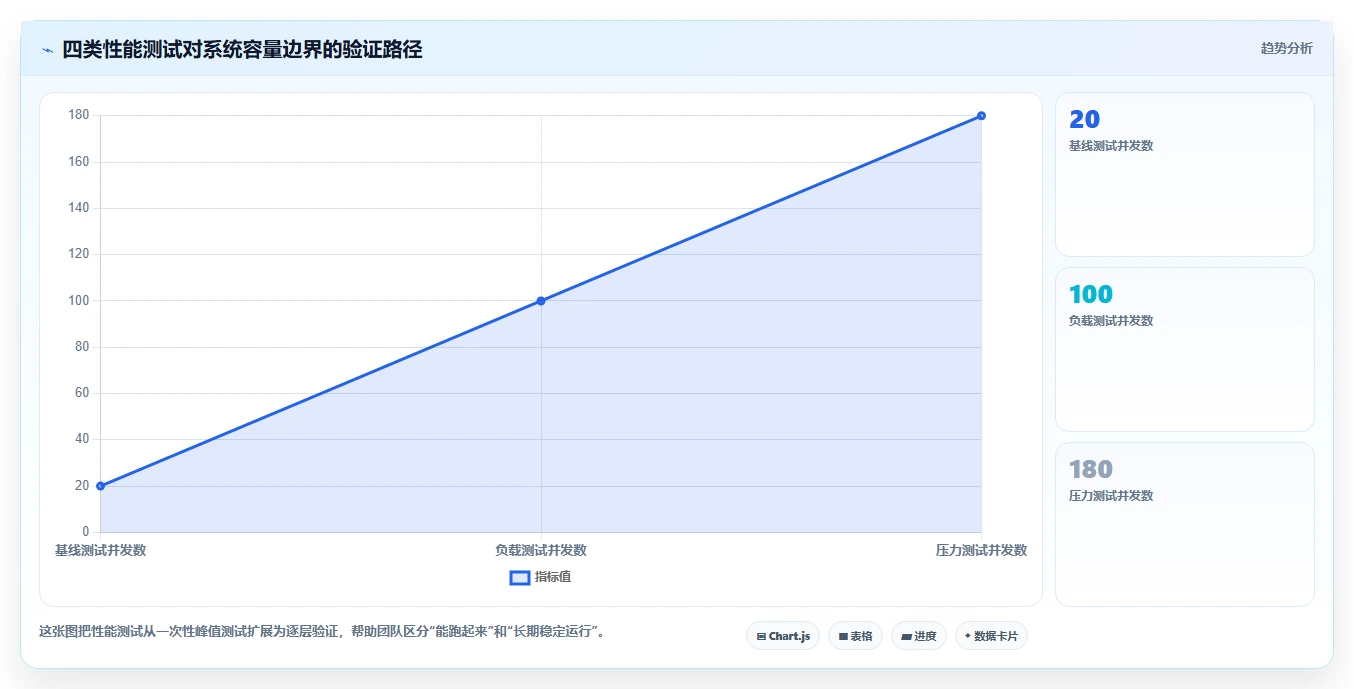
Task: Click the x-axis label 压力测试并发数
Action: pyautogui.click(x=981, y=551)
